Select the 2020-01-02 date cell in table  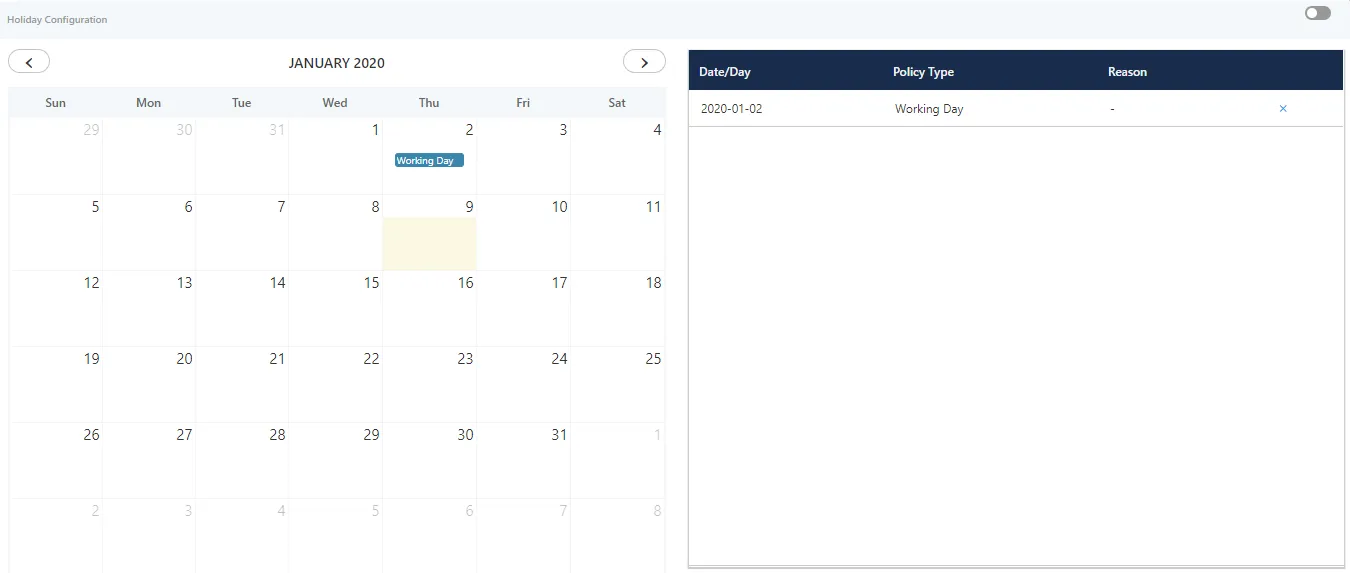tap(731, 108)
